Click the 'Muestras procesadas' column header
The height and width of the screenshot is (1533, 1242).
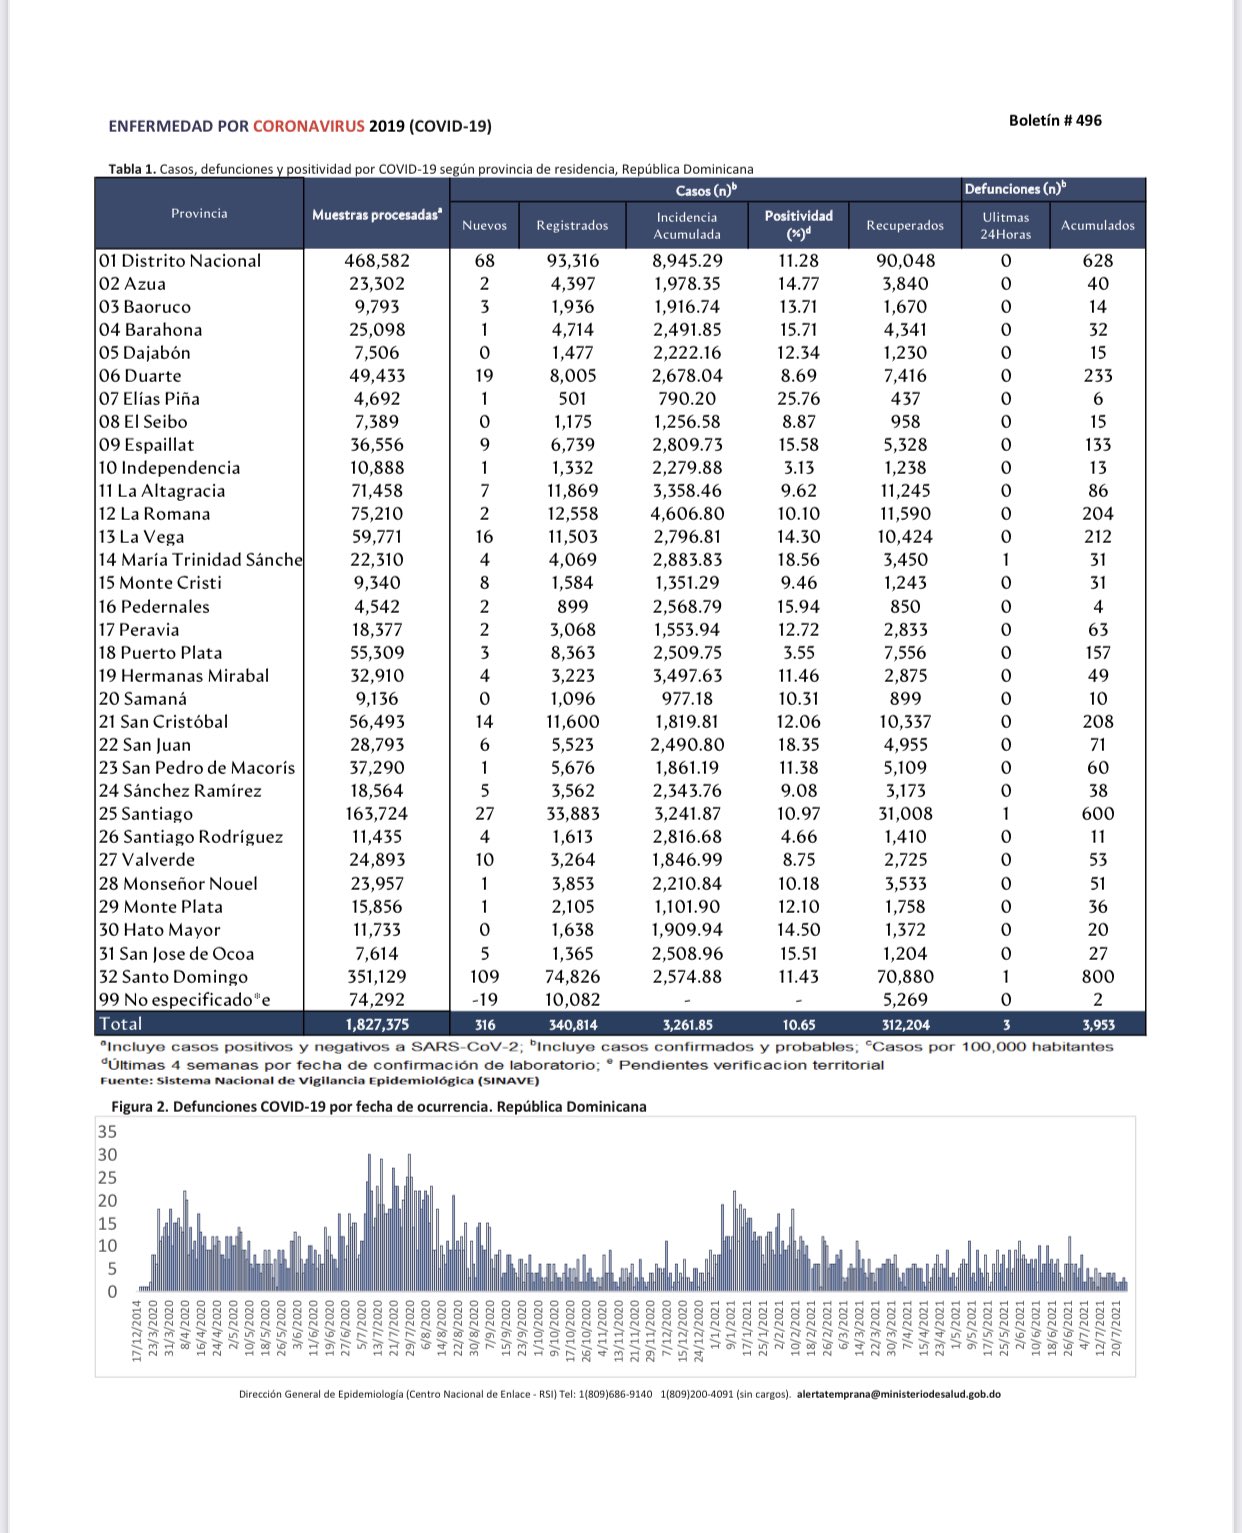tap(377, 215)
